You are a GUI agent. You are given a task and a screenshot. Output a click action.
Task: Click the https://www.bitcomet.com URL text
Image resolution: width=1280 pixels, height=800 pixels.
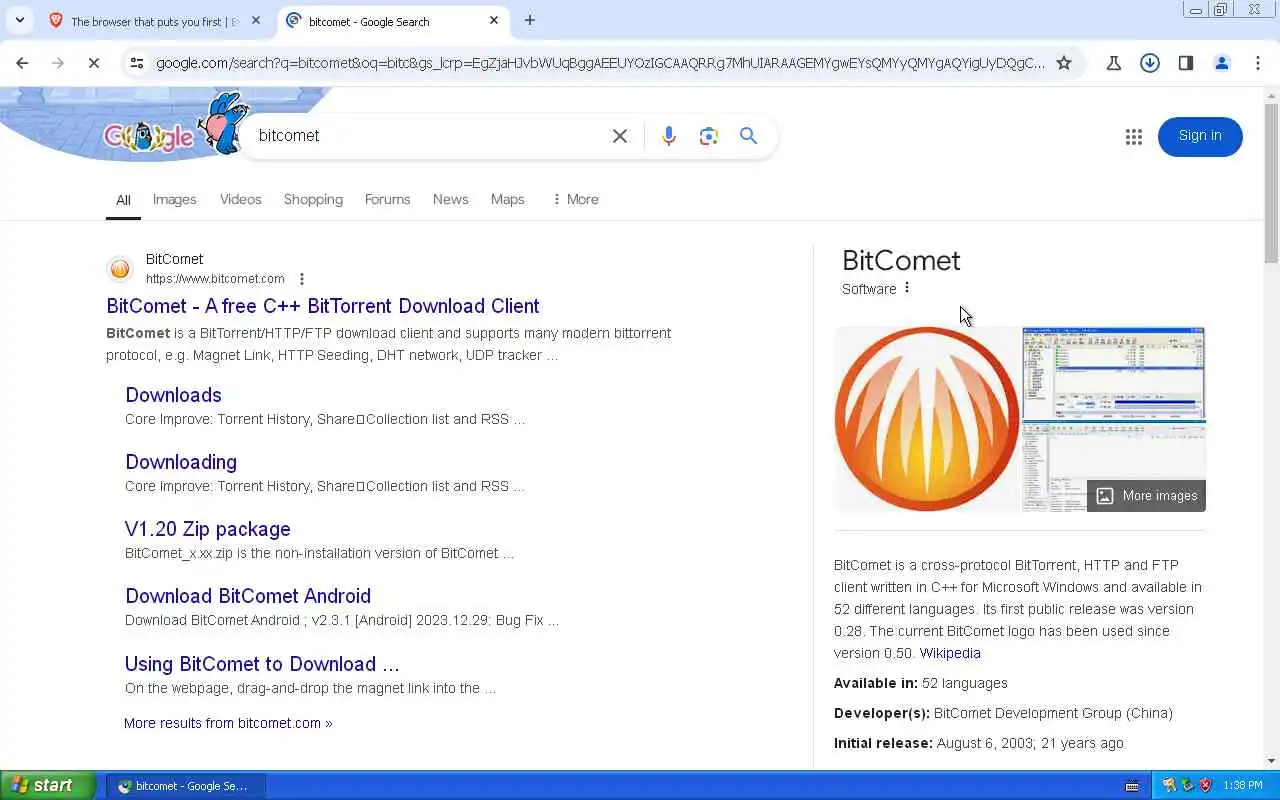tap(215, 279)
